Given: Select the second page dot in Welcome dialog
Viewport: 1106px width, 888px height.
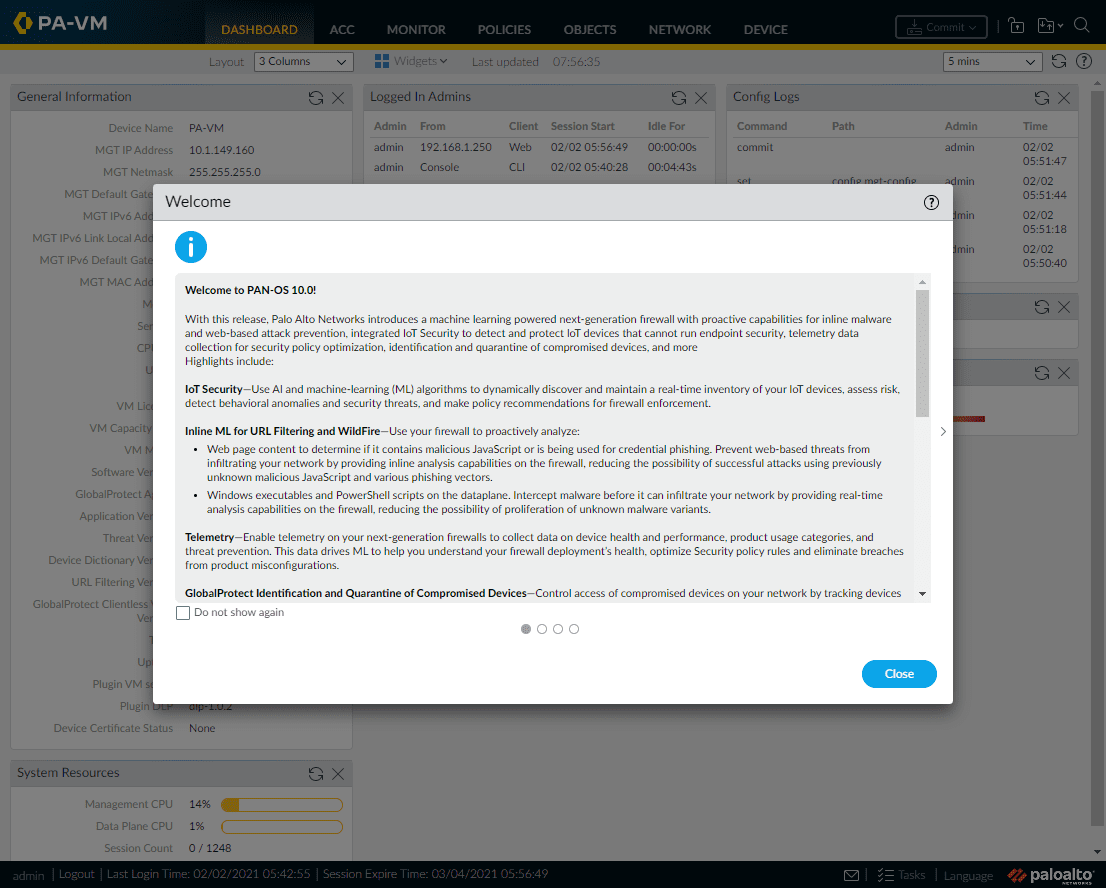Looking at the screenshot, I should click(x=542, y=629).
